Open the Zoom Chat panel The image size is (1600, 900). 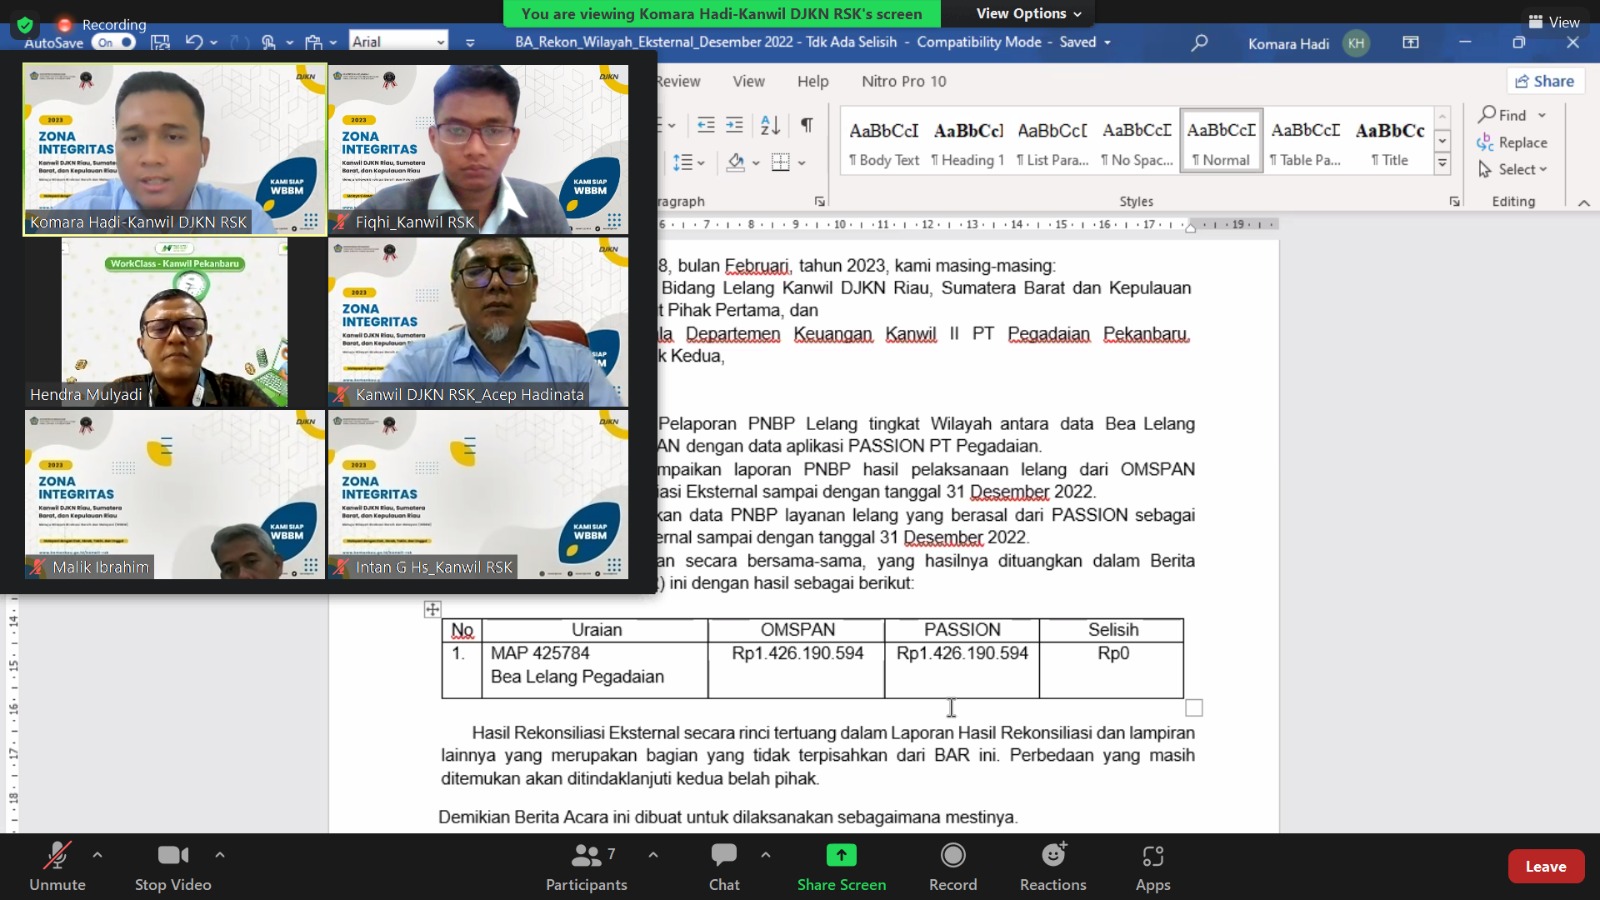pyautogui.click(x=724, y=866)
